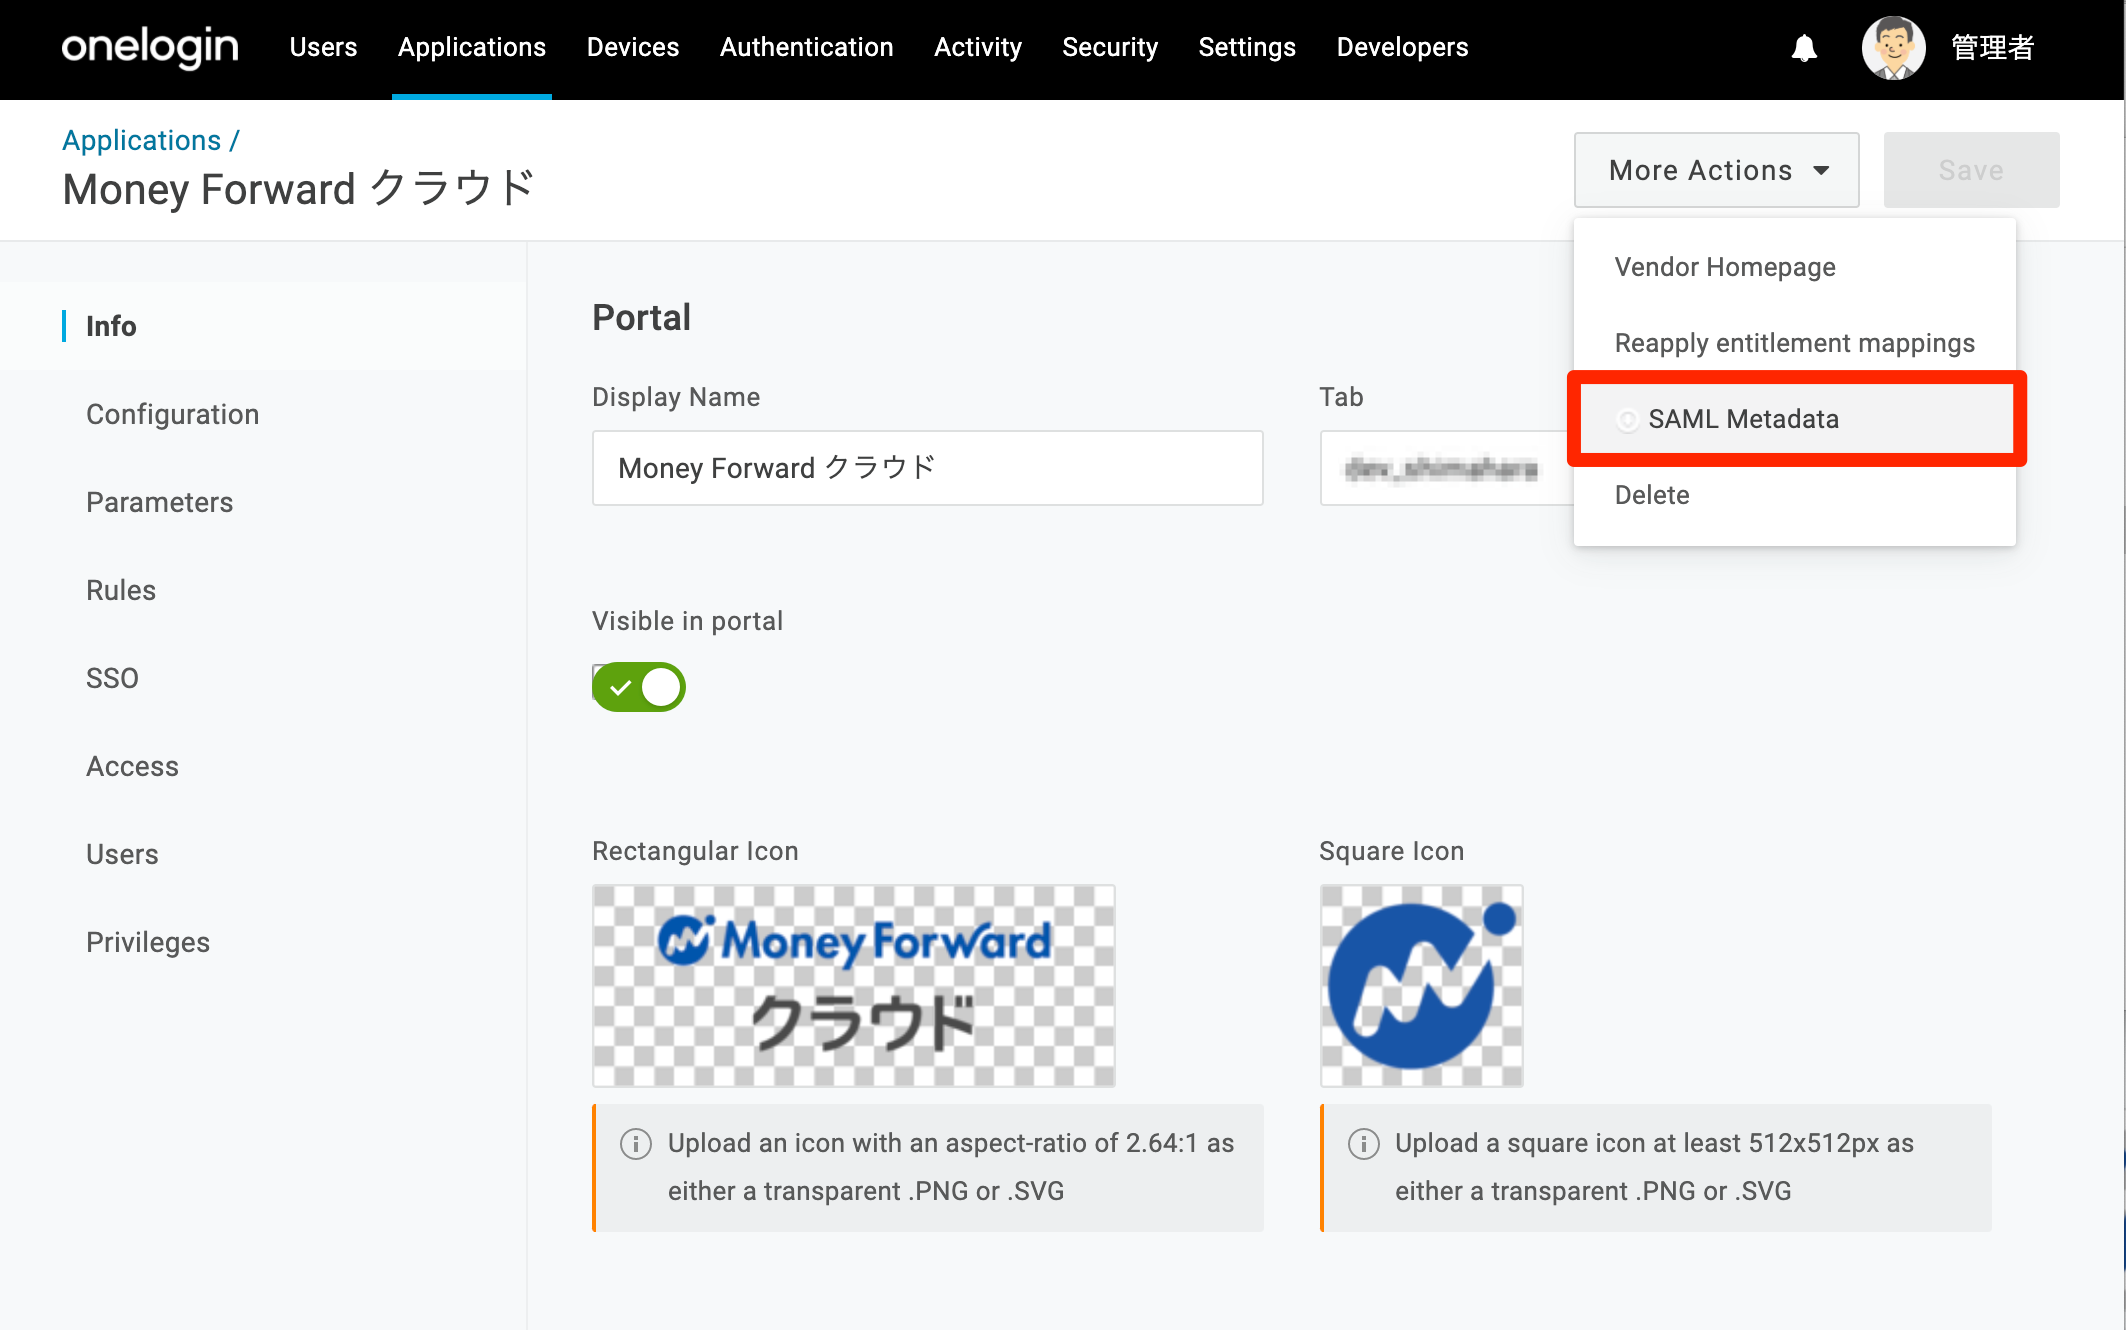Open the Rules sidebar tab
The width and height of the screenshot is (2126, 1330).
click(121, 590)
